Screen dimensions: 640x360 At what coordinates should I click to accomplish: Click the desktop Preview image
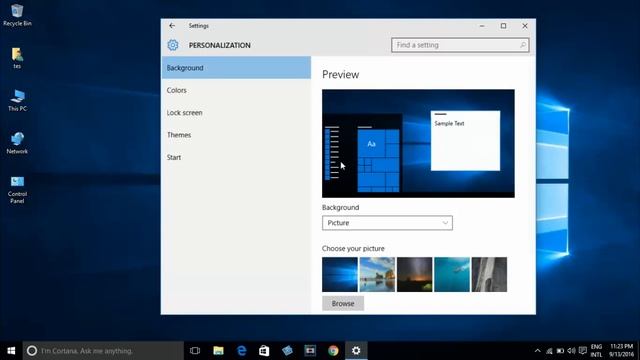tap(418, 144)
